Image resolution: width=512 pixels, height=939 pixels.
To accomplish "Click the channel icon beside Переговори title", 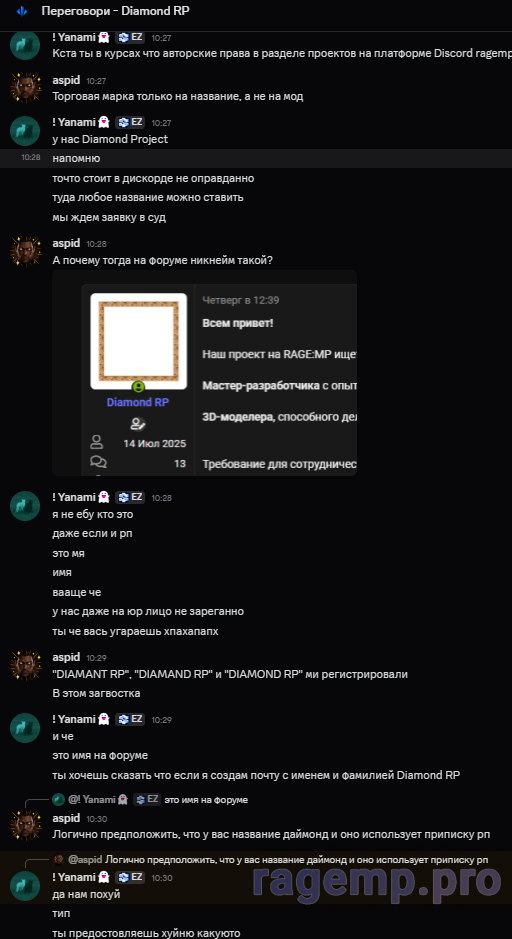I will point(22,11).
